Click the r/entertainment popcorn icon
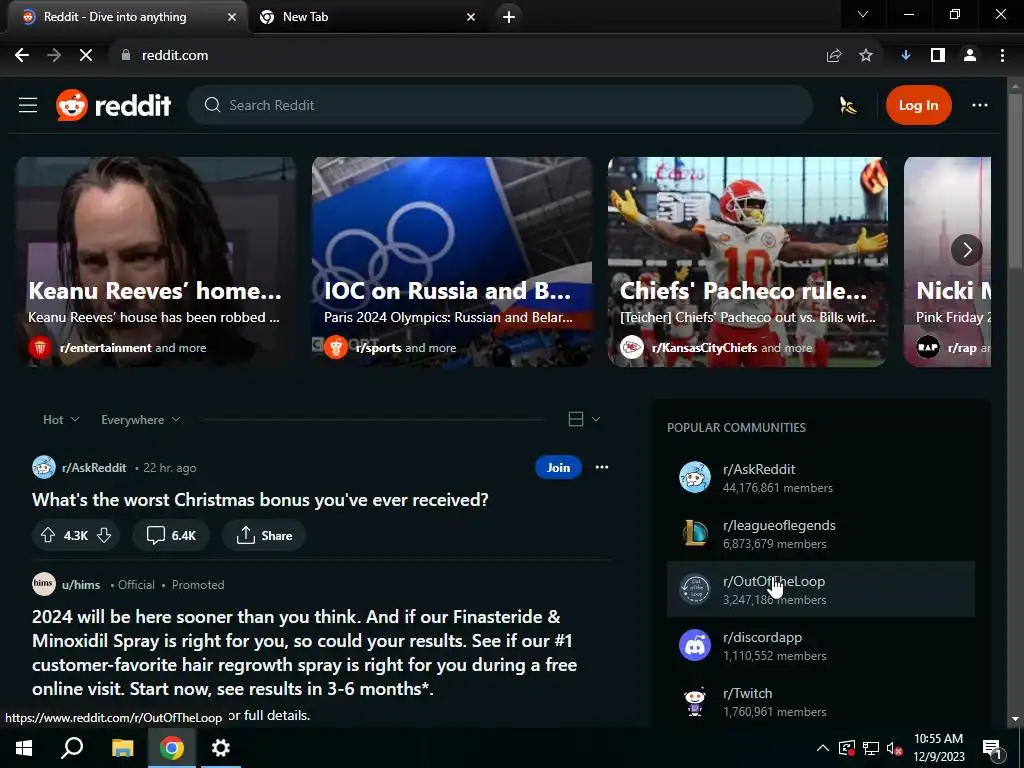The width and height of the screenshot is (1024, 768). coord(40,347)
